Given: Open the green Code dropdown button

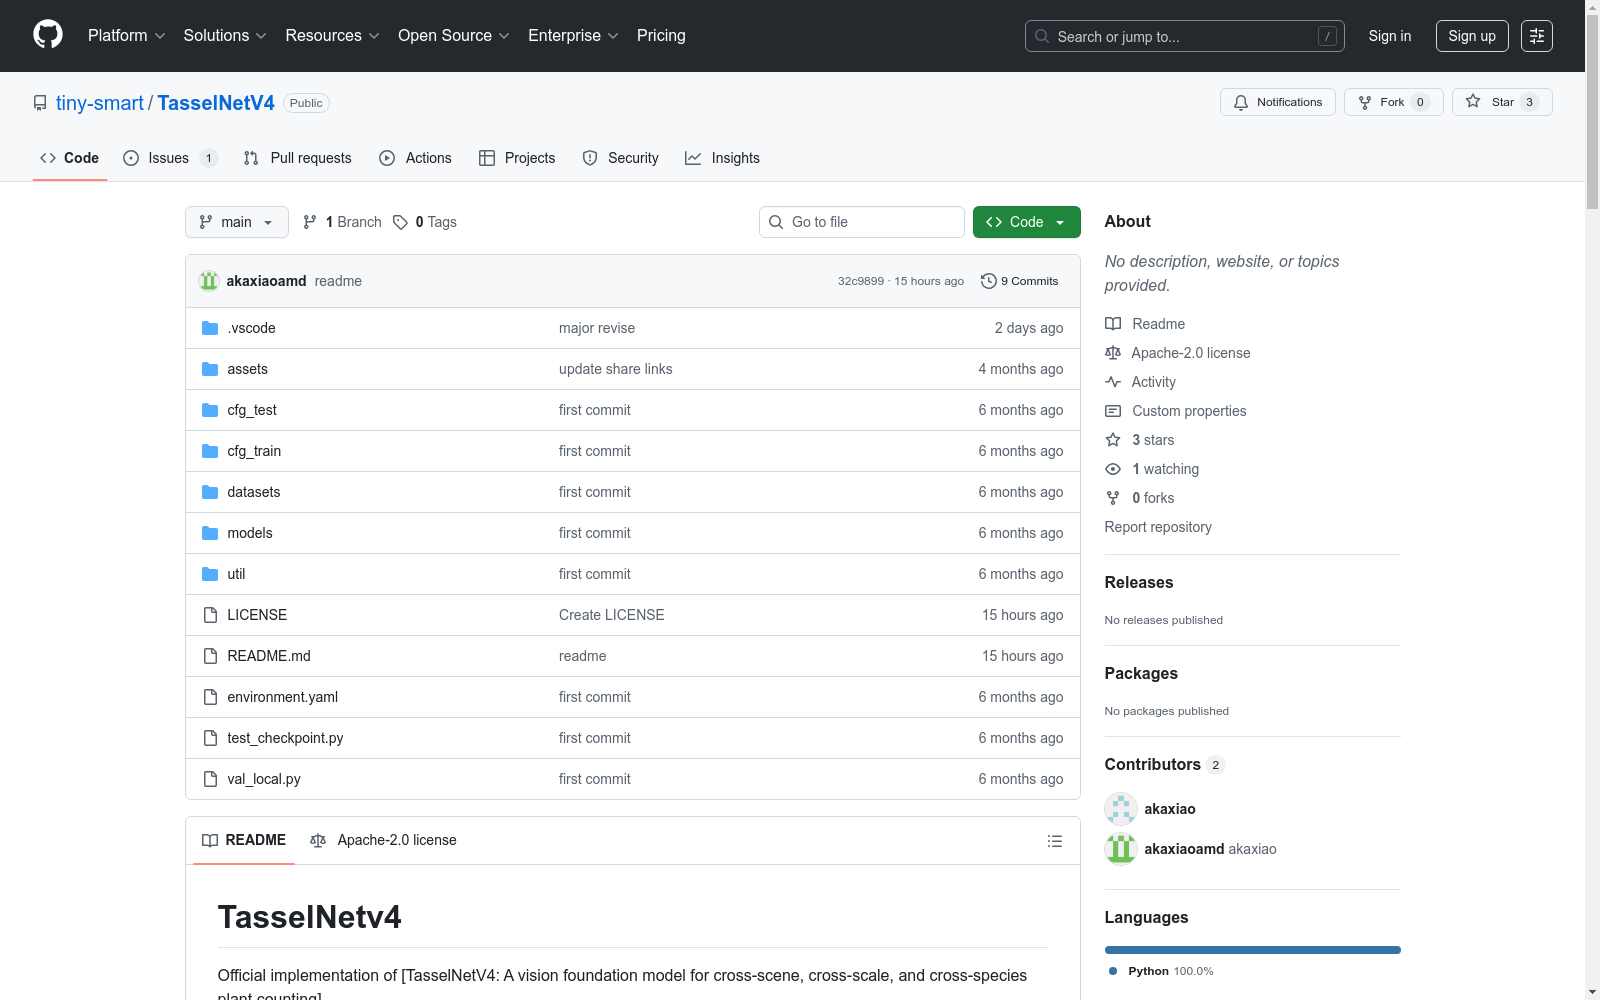Looking at the screenshot, I should tap(1026, 222).
